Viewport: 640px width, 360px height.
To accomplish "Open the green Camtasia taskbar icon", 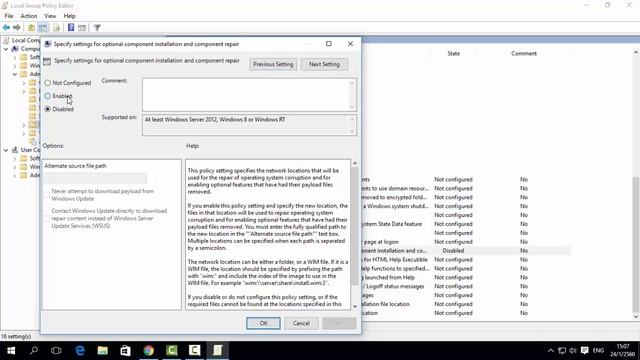I will point(171,351).
